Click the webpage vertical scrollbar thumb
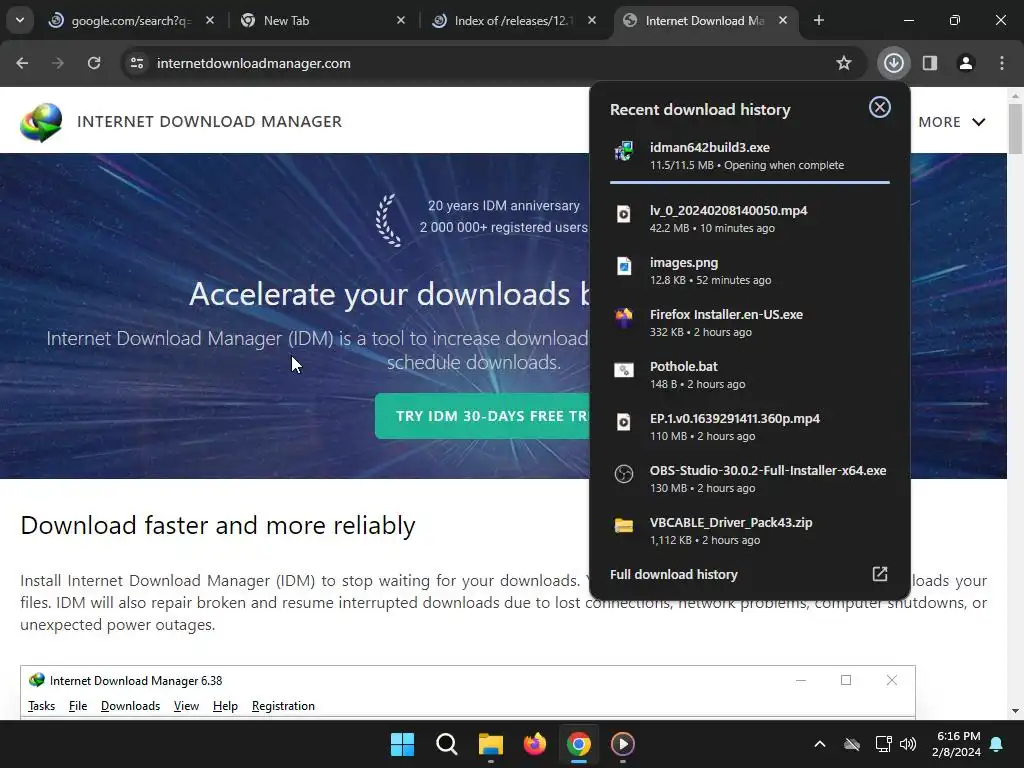Viewport: 1024px width, 768px height. [1015, 129]
